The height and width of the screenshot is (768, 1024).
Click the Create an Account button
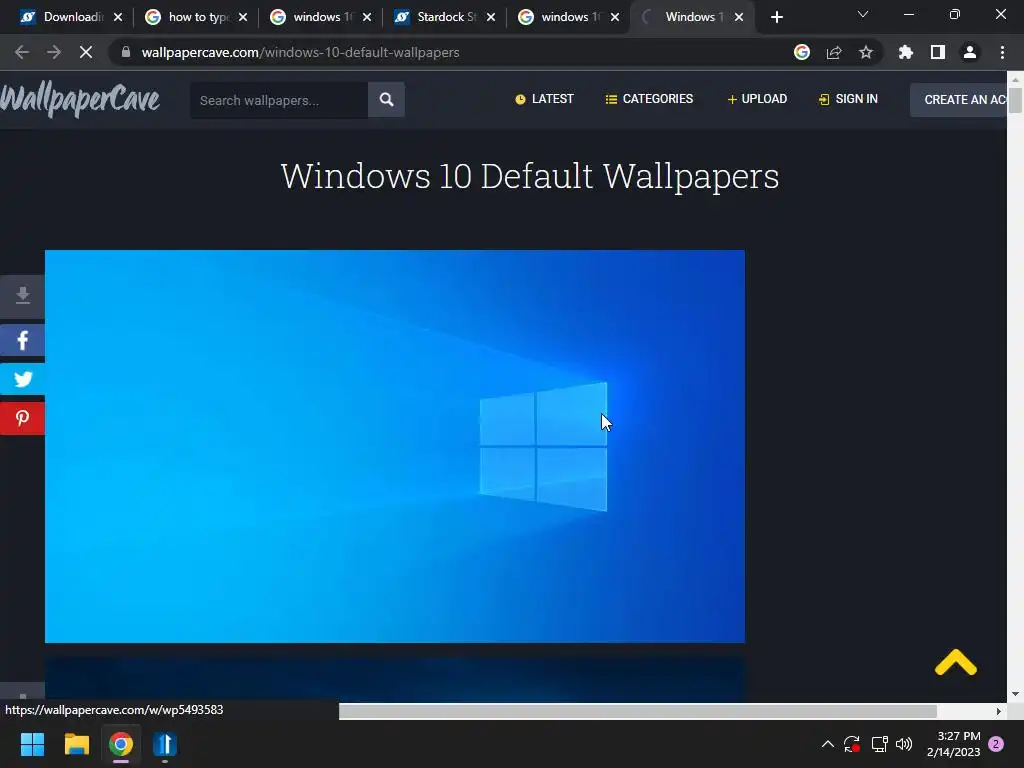point(959,100)
